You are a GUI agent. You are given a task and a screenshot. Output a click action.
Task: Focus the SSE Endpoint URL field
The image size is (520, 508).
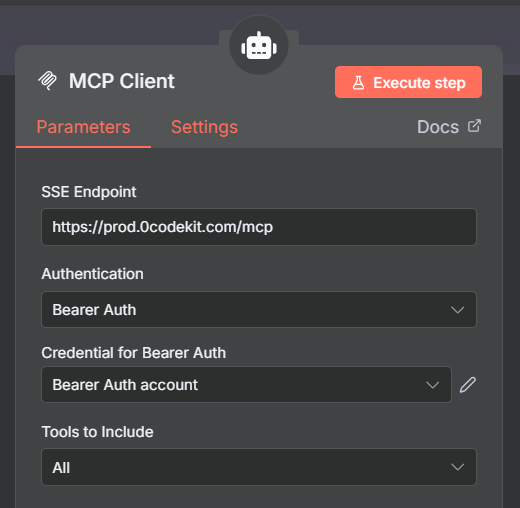pyautogui.click(x=259, y=227)
